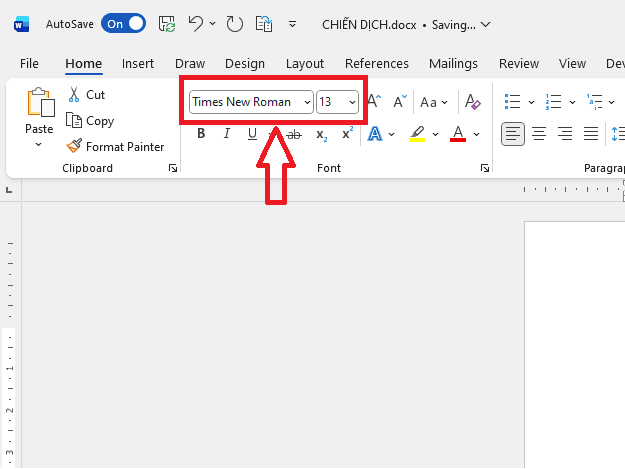Click the Undo arrow icon

(196, 23)
